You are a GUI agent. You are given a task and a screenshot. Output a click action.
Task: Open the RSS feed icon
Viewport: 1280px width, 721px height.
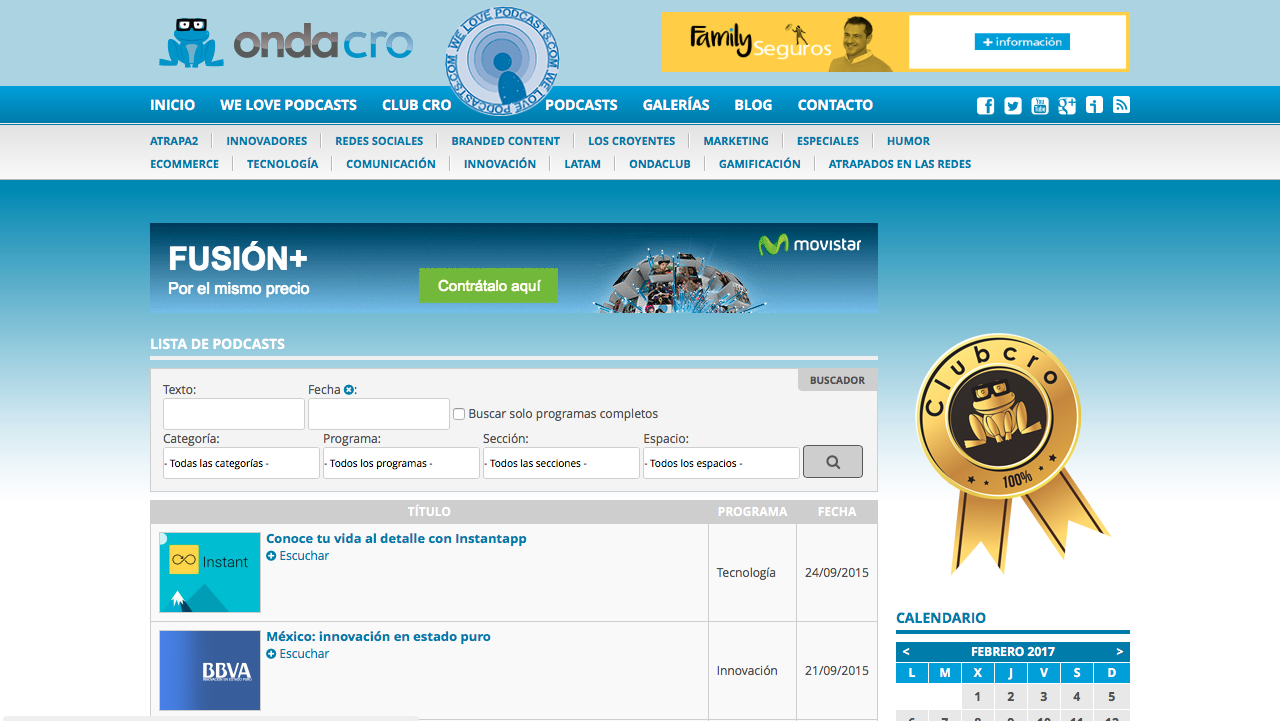click(1121, 105)
